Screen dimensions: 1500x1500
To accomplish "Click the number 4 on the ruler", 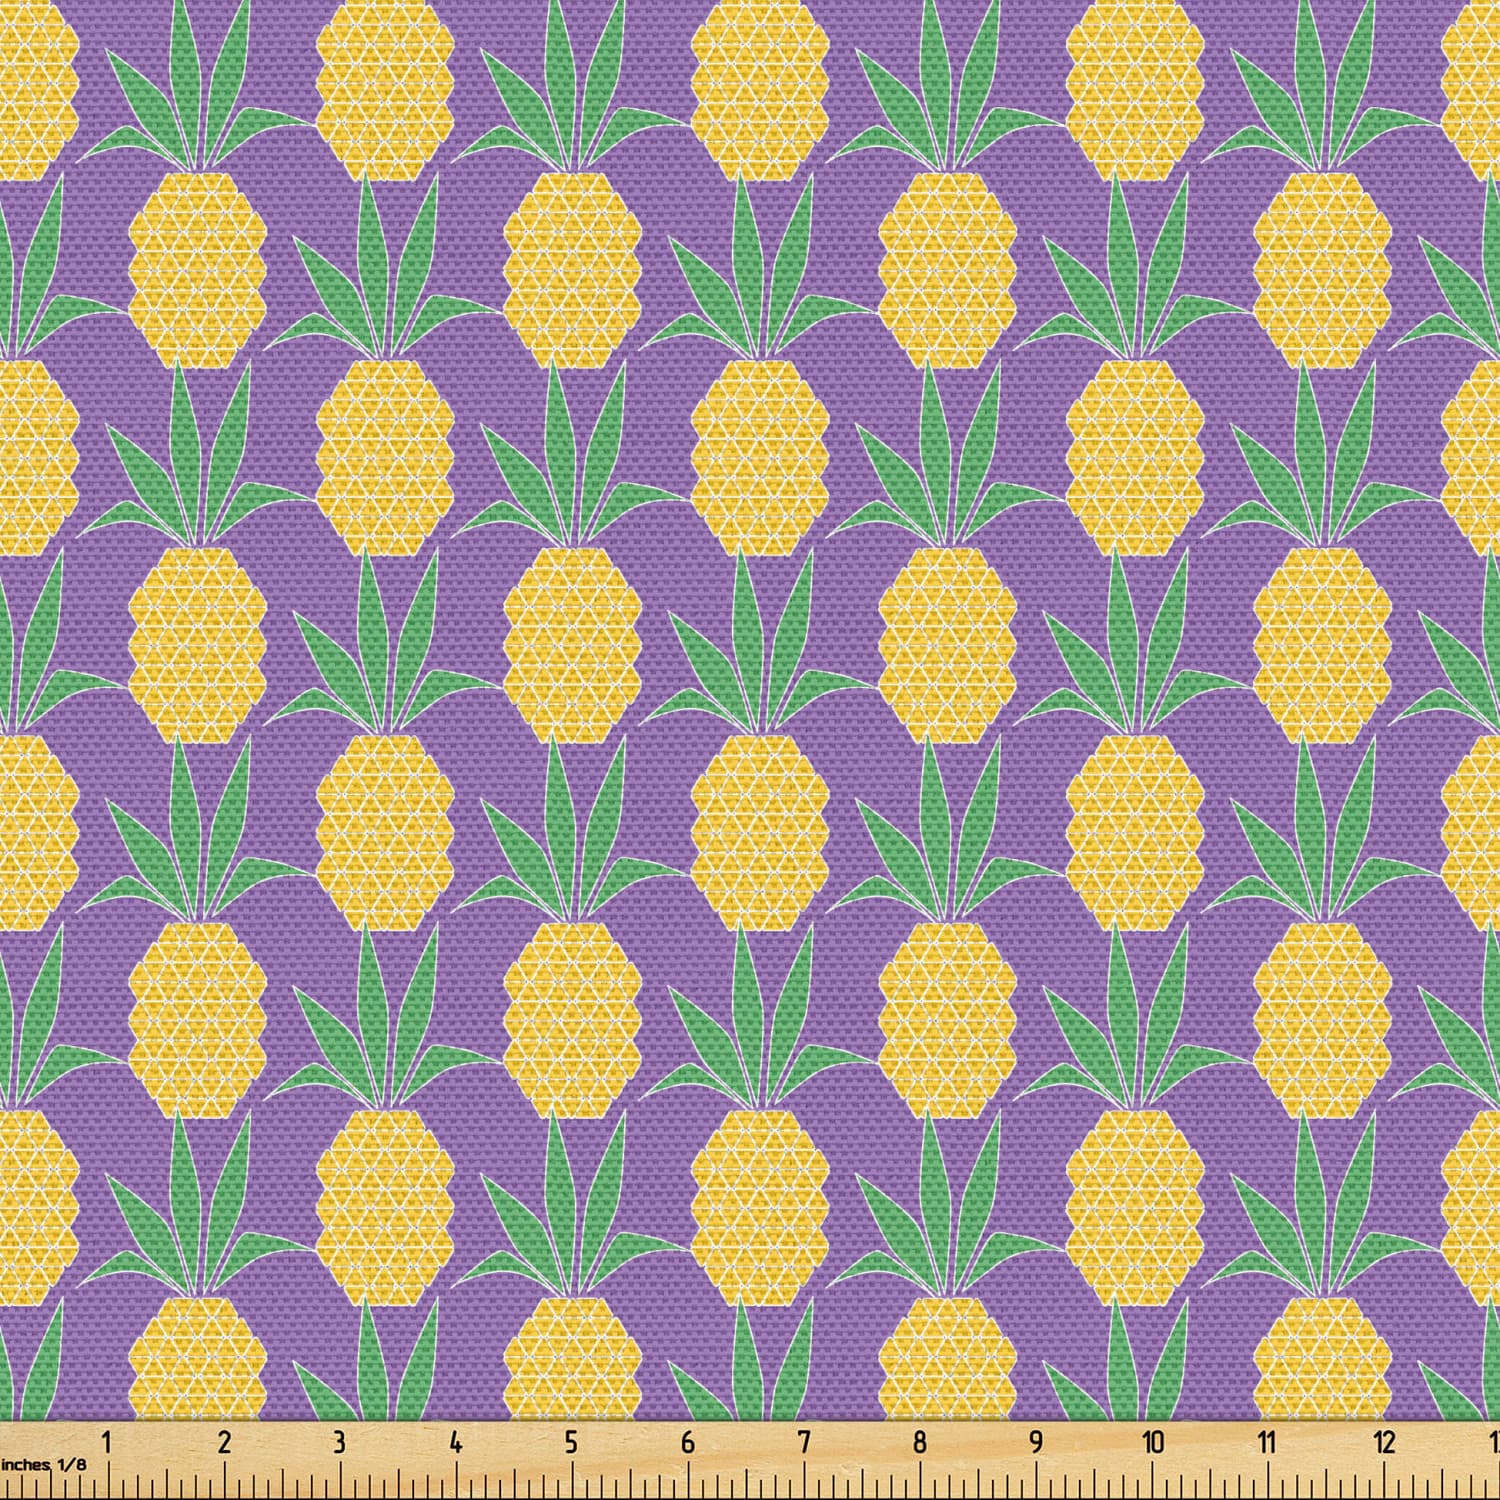I will [456, 1441].
